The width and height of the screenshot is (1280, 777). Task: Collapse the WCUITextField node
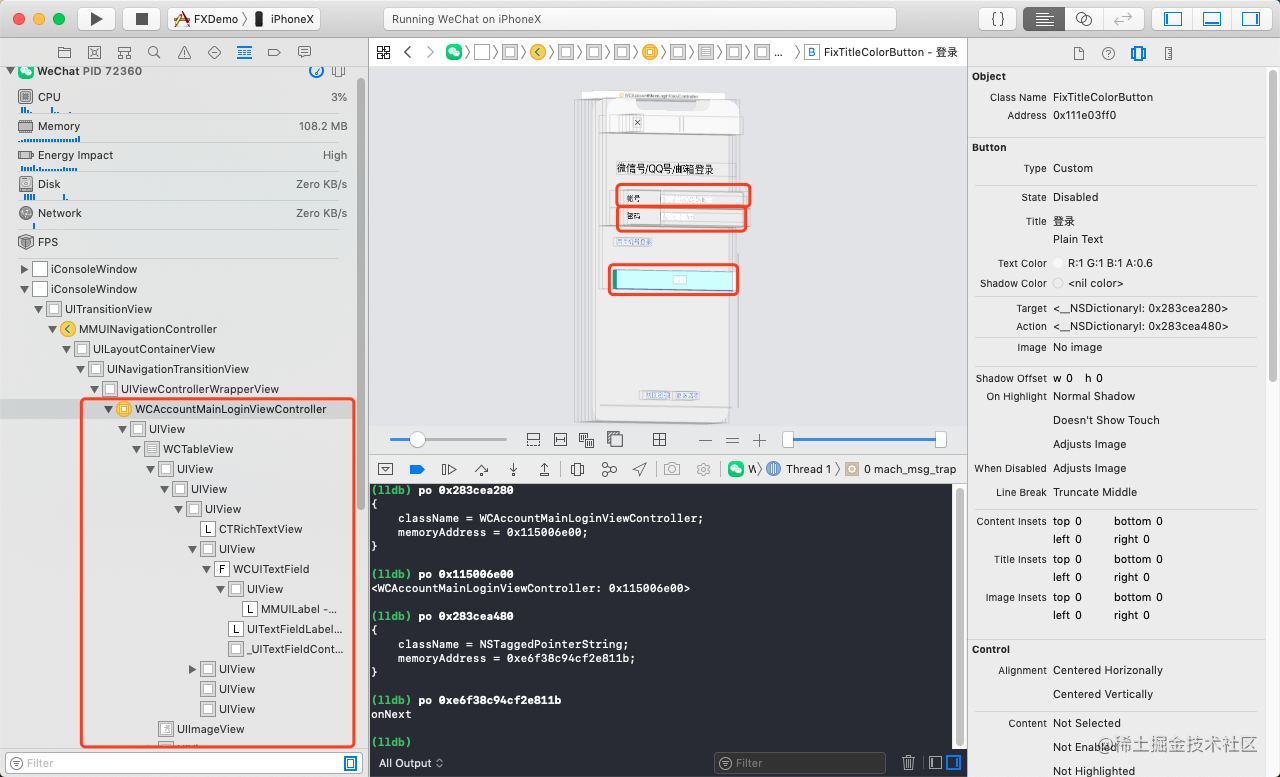206,569
